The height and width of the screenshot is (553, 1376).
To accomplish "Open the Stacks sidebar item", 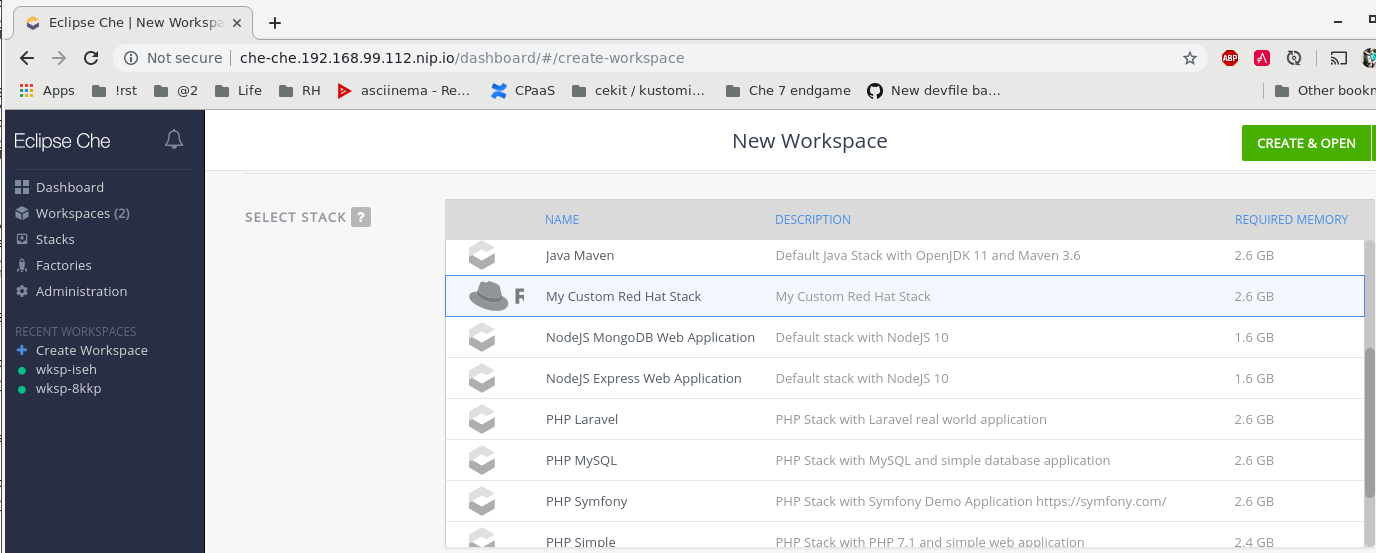I will [x=55, y=239].
